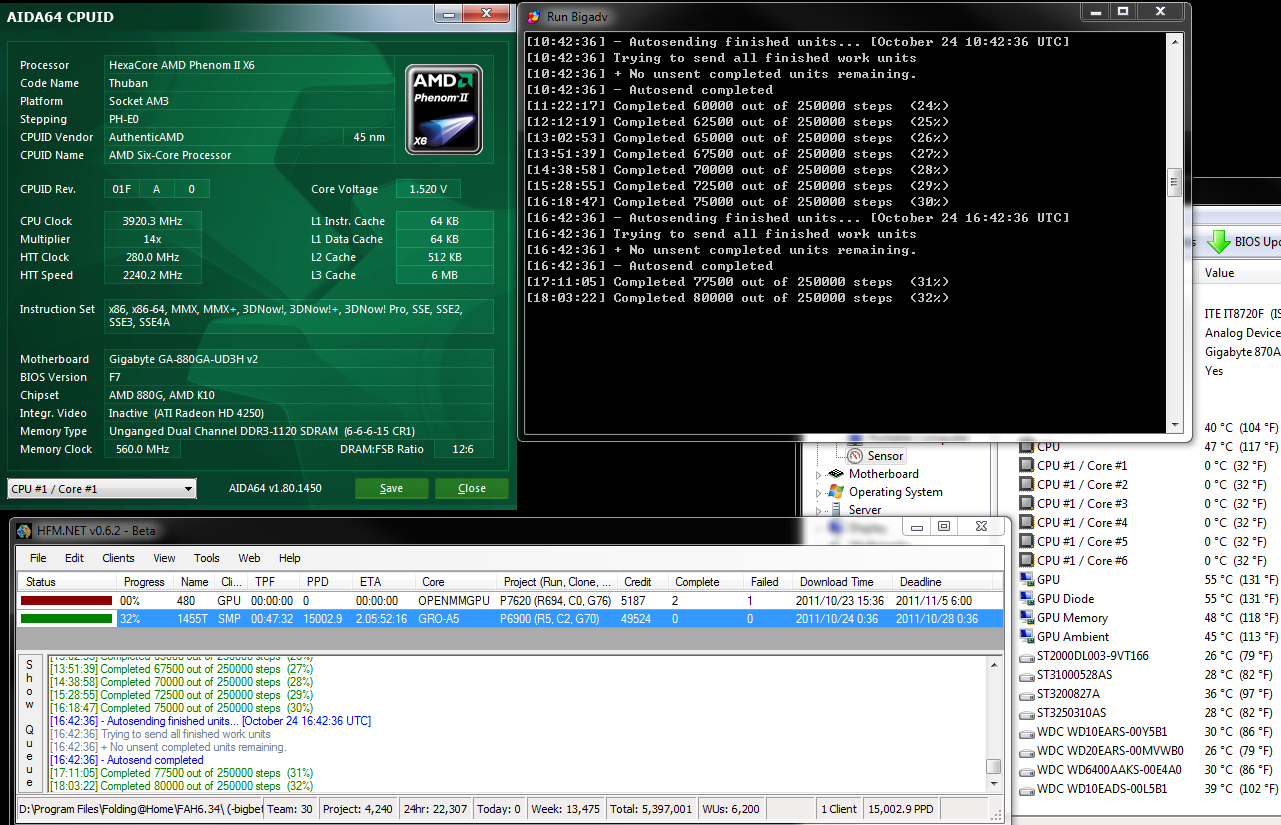
Task: Click the CPU #1 / Core #3 chip icon
Action: [x=1026, y=504]
